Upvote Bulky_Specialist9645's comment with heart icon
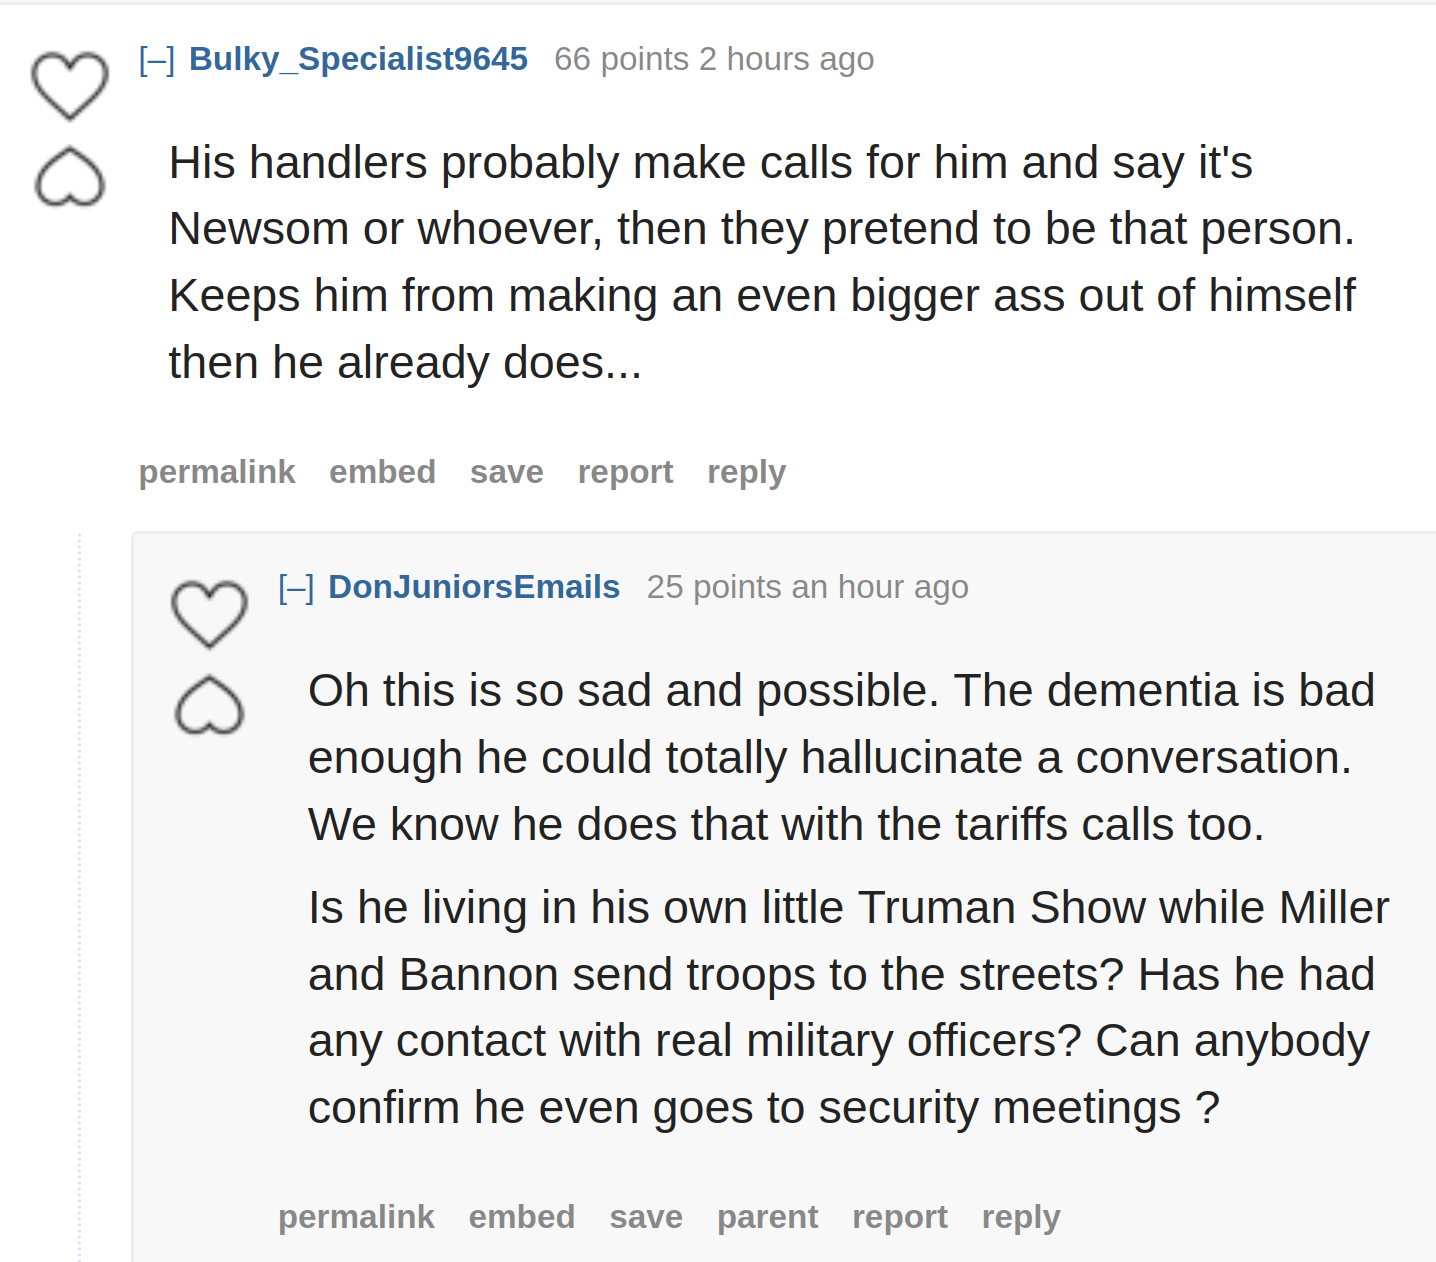This screenshot has height=1262, width=1436. click(70, 86)
